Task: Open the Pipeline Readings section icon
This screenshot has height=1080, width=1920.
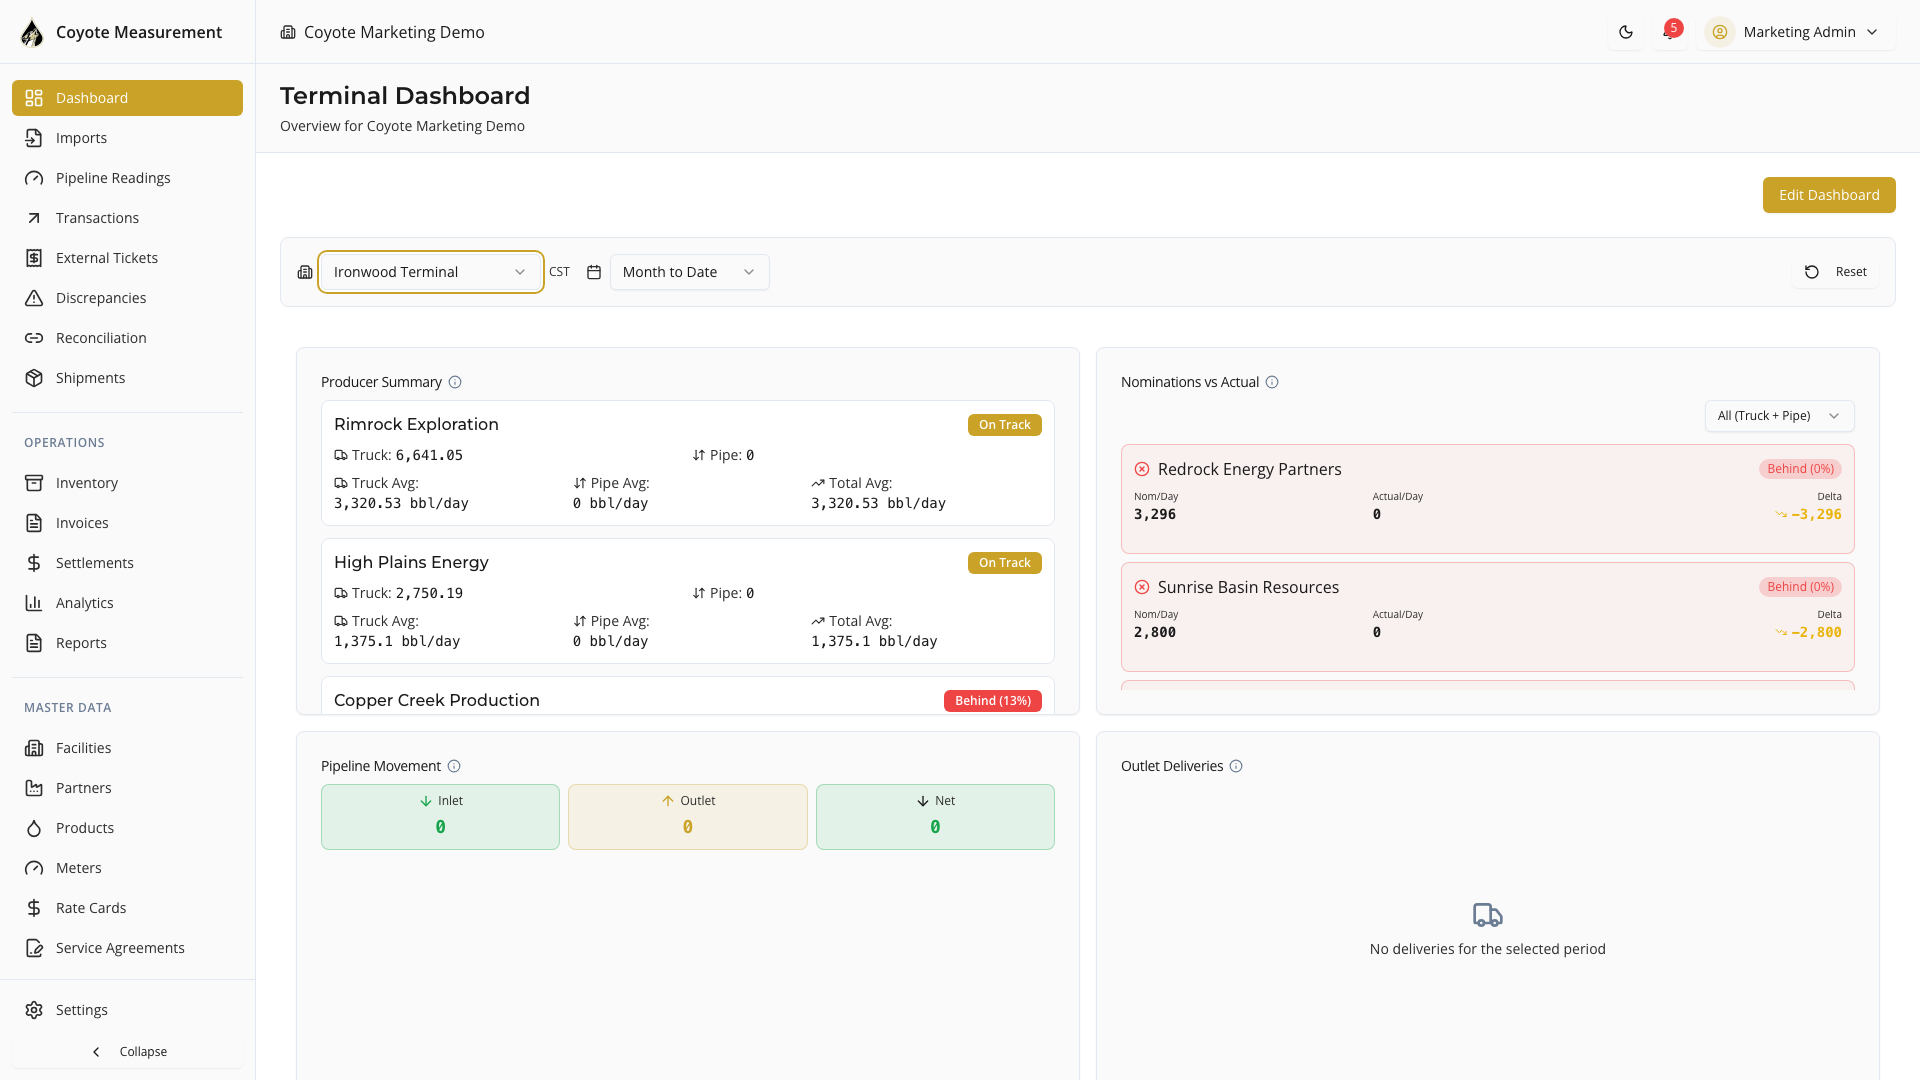Action: (x=34, y=178)
